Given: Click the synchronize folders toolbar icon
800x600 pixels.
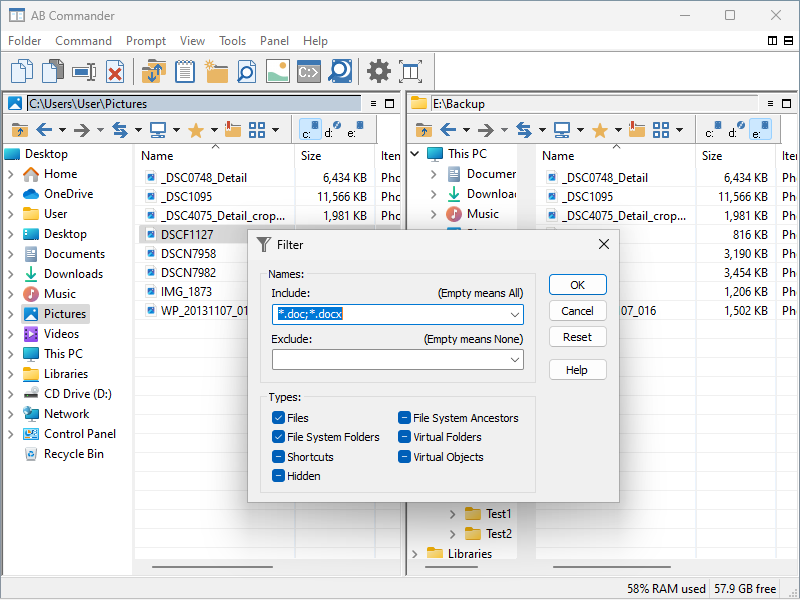Looking at the screenshot, I should pyautogui.click(x=154, y=71).
